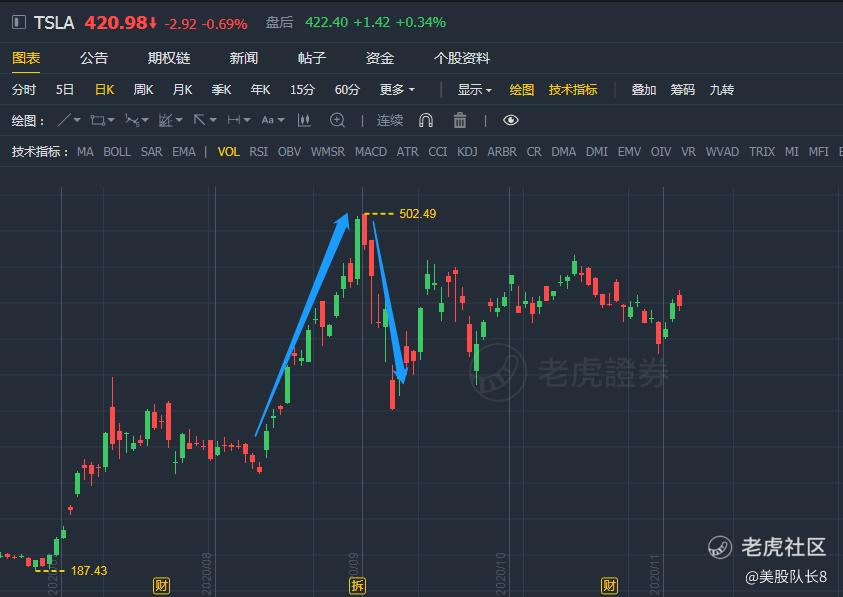This screenshot has width=843, height=597.
Task: Open the Fibonacci tool dropdown arrow
Action: coord(179,120)
